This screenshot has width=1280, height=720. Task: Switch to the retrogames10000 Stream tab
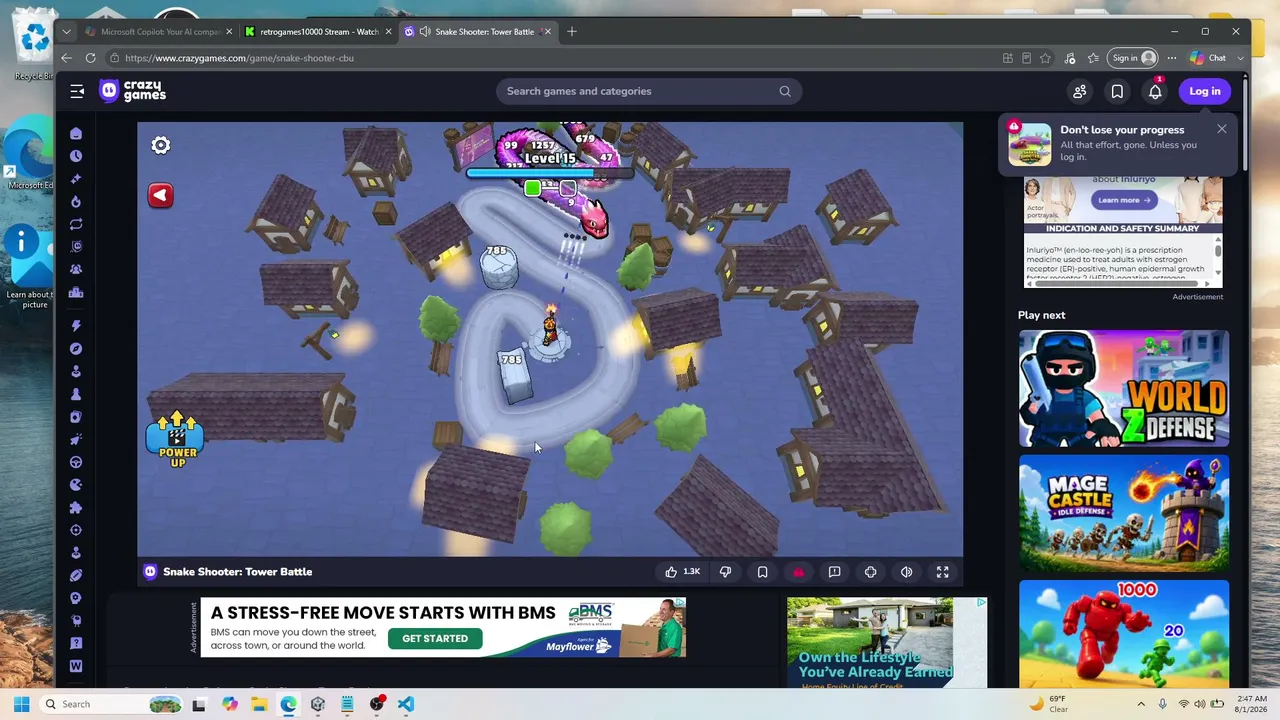318,31
